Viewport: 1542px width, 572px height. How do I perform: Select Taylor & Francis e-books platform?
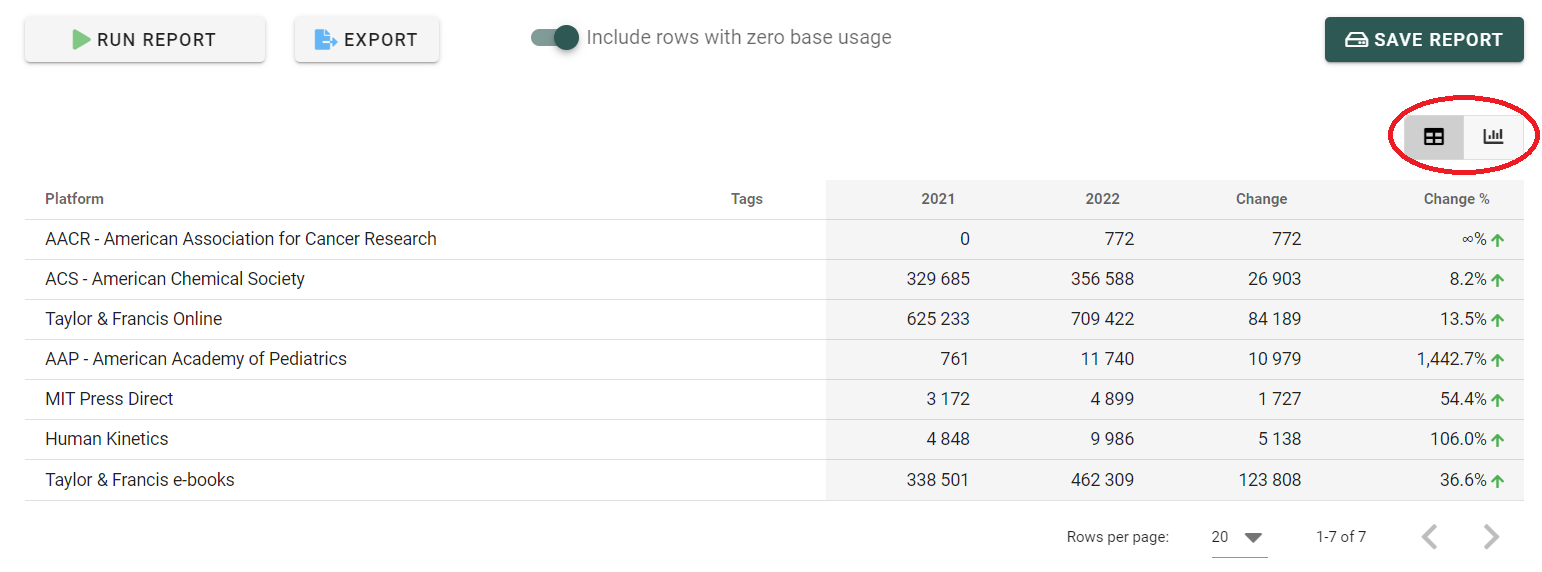tap(140, 480)
